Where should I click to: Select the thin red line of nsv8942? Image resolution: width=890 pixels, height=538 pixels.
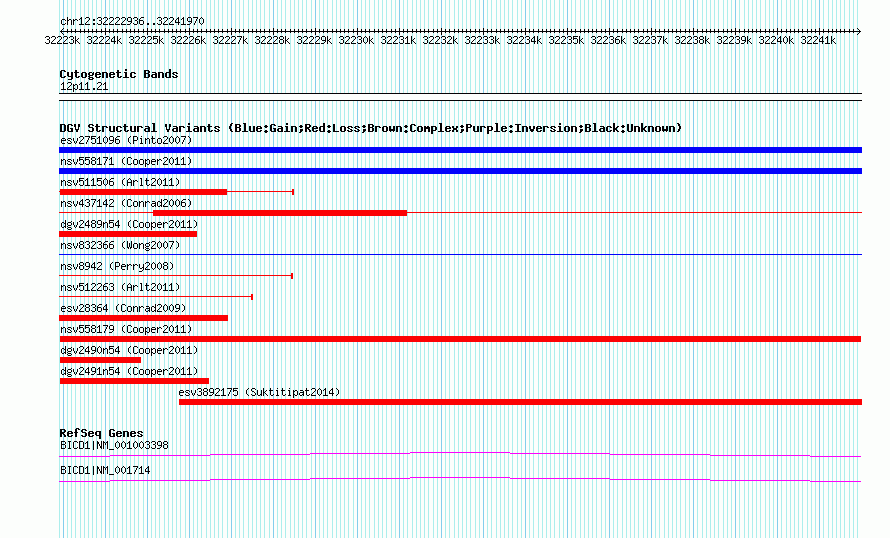pos(176,276)
